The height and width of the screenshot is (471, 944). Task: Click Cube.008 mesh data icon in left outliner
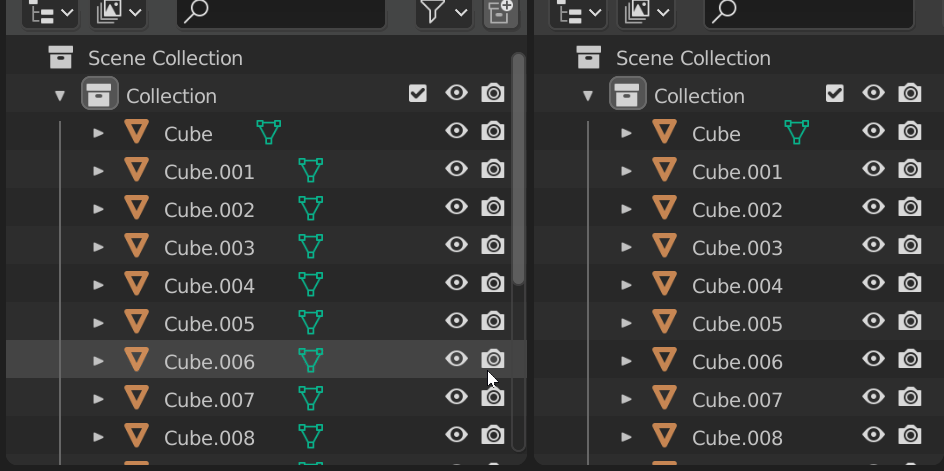click(x=311, y=436)
